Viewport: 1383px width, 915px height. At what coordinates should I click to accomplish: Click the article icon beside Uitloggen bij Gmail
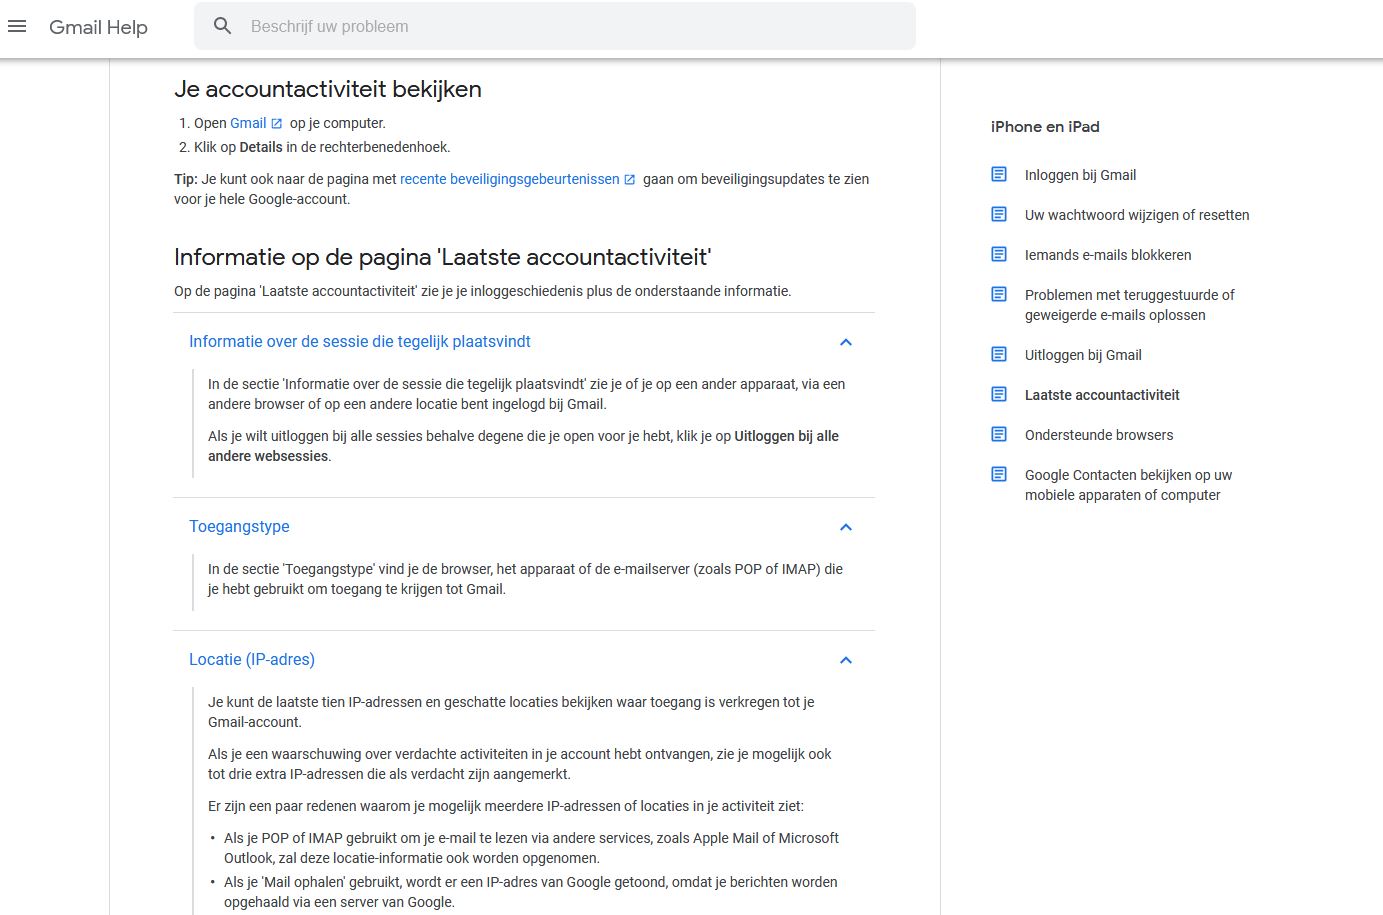(999, 354)
